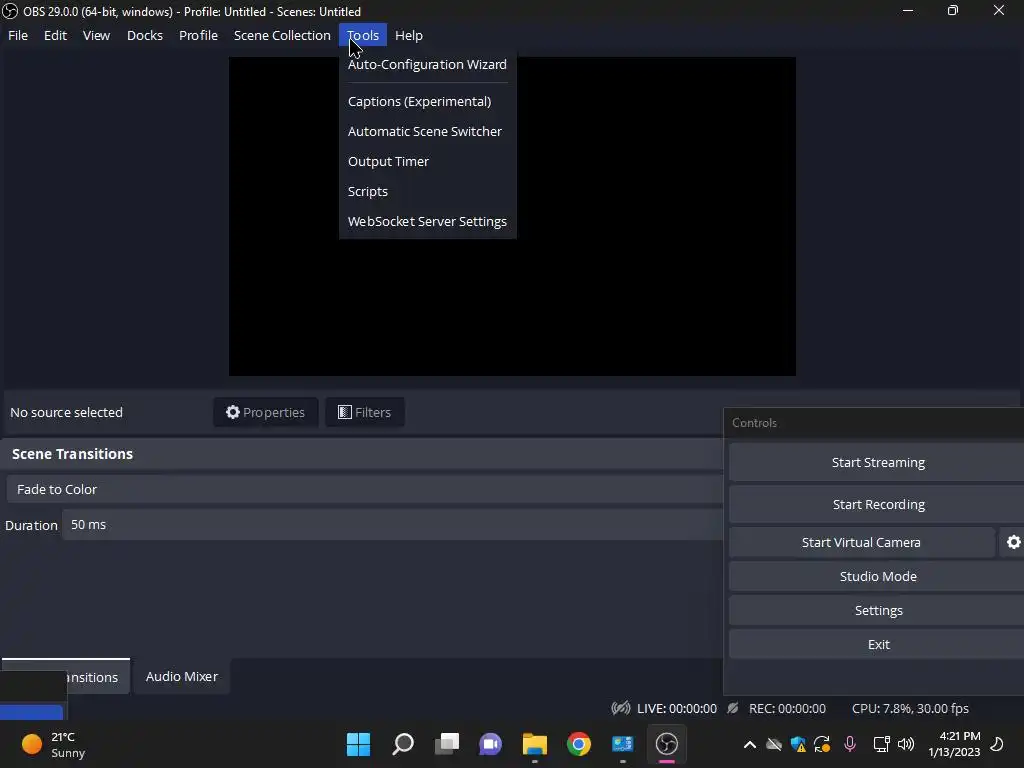This screenshot has width=1024, height=768.
Task: Open Settings from Controls dock
Action: click(878, 610)
